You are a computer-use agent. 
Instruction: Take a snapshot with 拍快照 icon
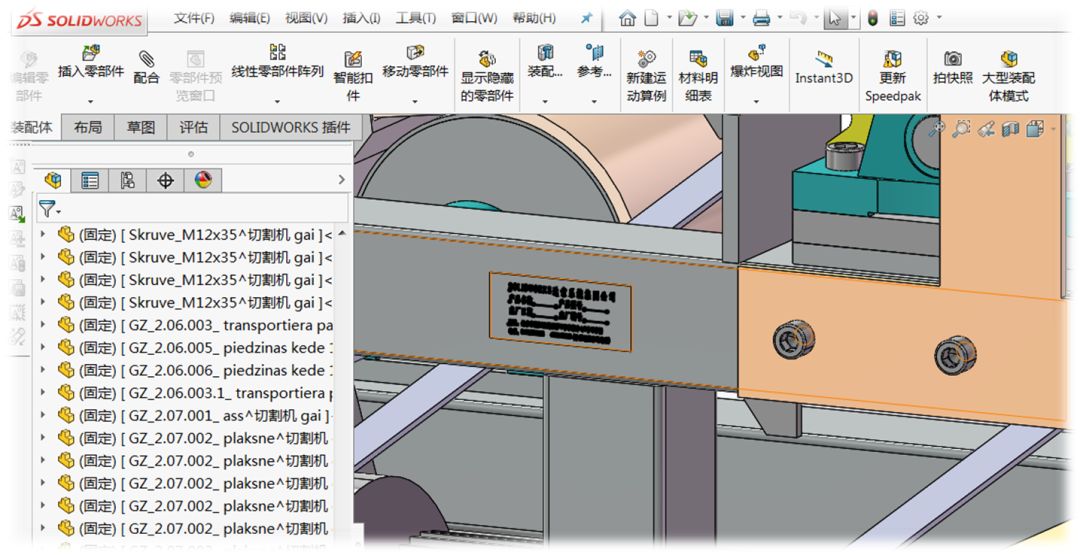[953, 58]
